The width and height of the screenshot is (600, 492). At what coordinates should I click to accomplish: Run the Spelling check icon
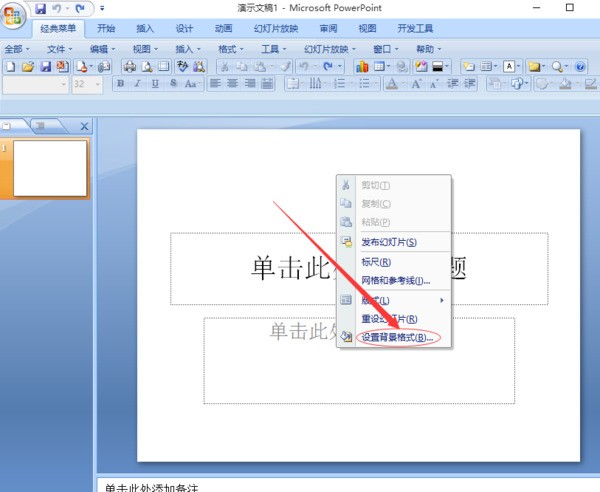coord(182,67)
